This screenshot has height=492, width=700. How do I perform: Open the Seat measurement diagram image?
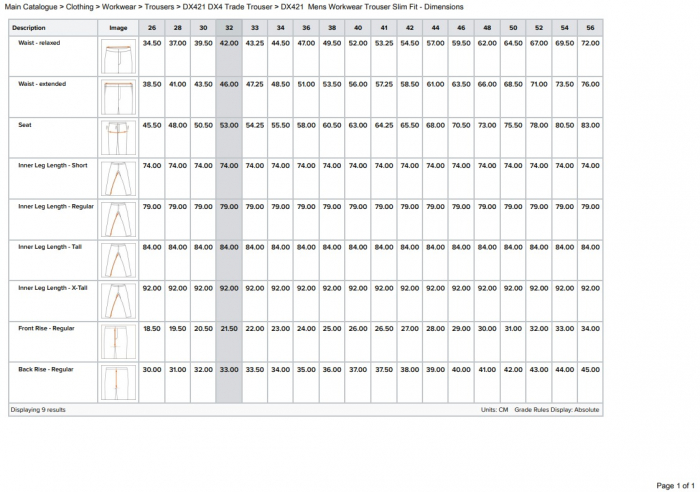tap(118, 136)
